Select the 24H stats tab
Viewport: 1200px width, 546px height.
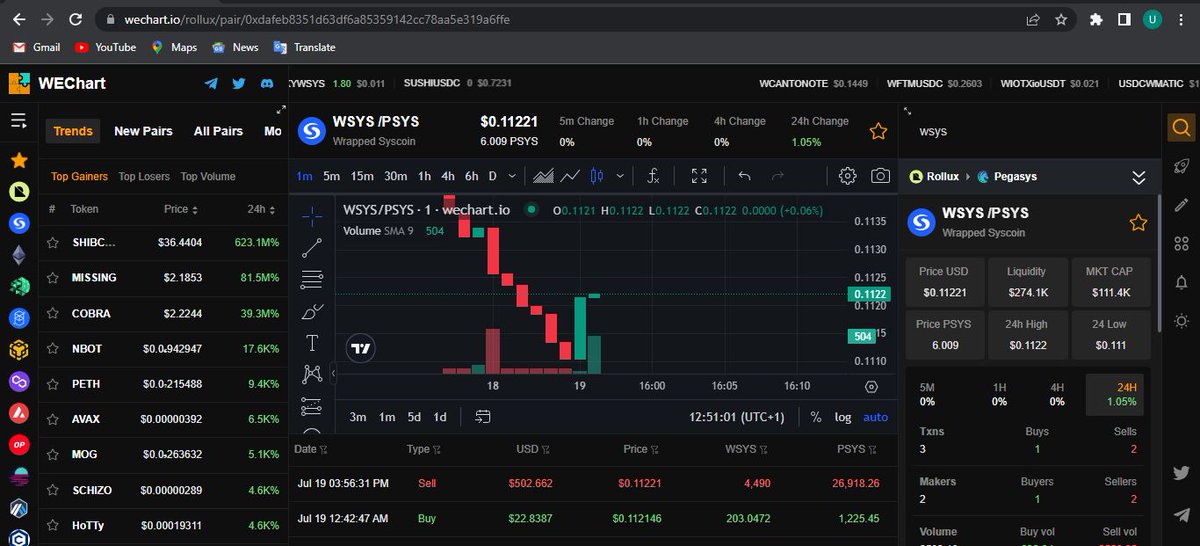coord(1114,395)
